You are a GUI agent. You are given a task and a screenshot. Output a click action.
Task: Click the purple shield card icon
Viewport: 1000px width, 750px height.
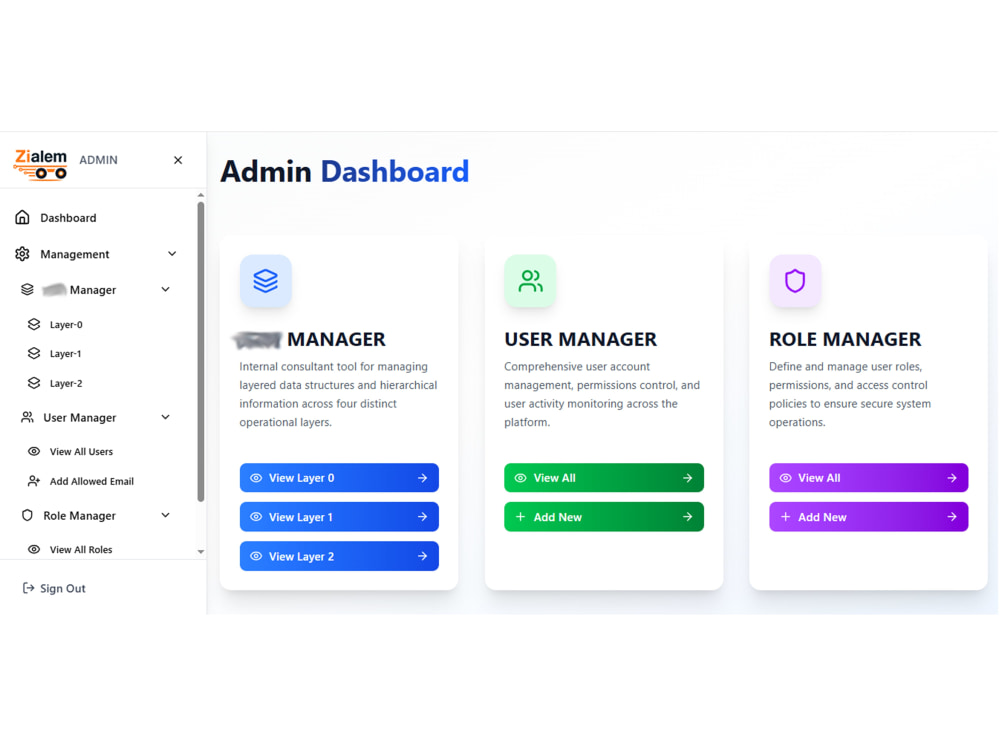coord(795,281)
